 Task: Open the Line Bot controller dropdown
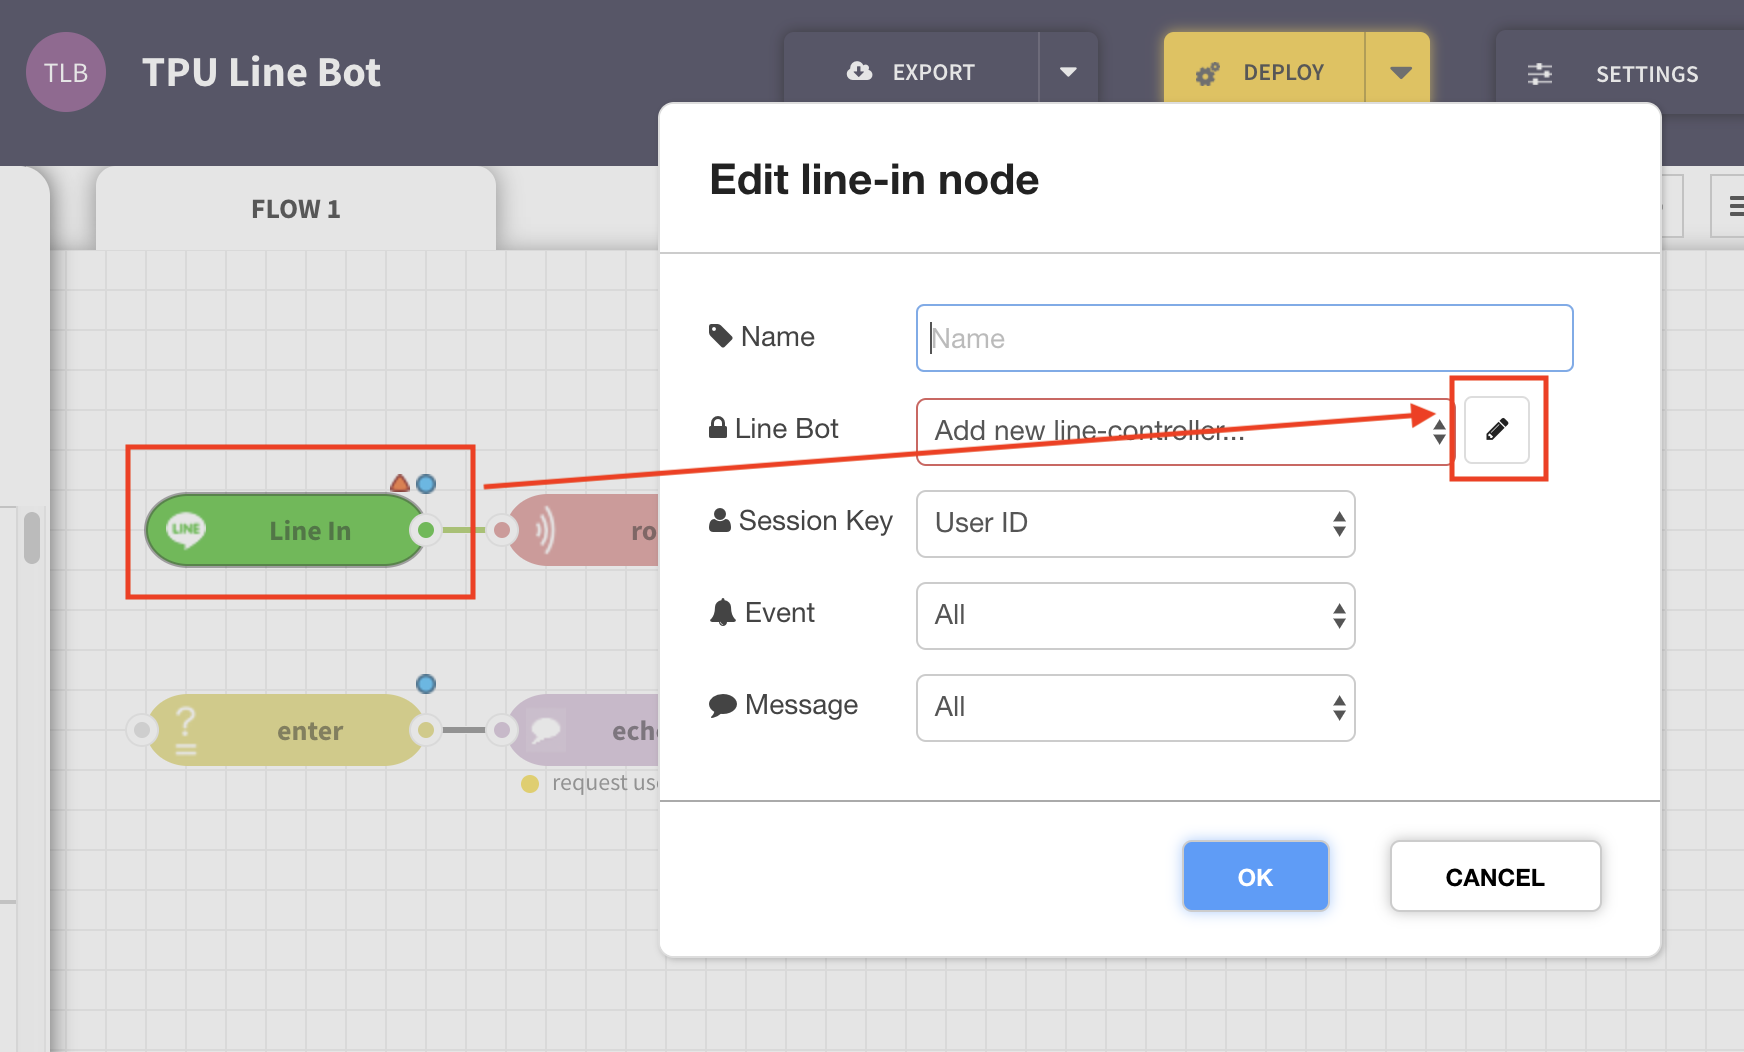coord(1184,431)
